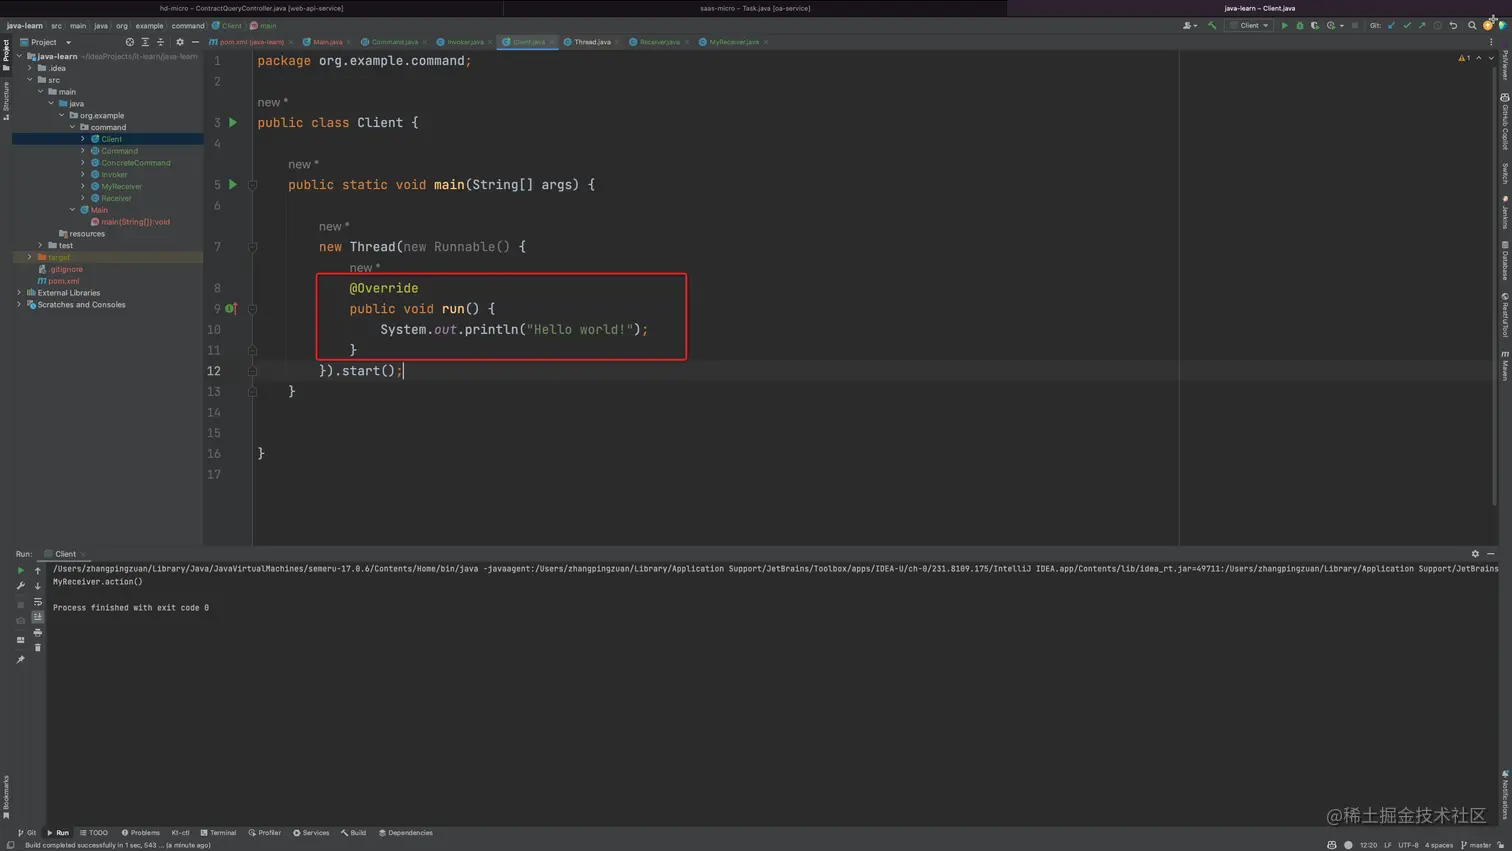Toggle soft-wrap in the Run console
This screenshot has width=1512, height=851.
pos(38,602)
